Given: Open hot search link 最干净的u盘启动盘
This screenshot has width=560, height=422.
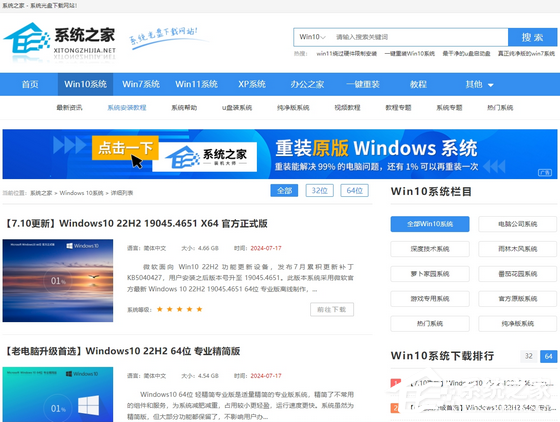Looking at the screenshot, I should 466,54.
